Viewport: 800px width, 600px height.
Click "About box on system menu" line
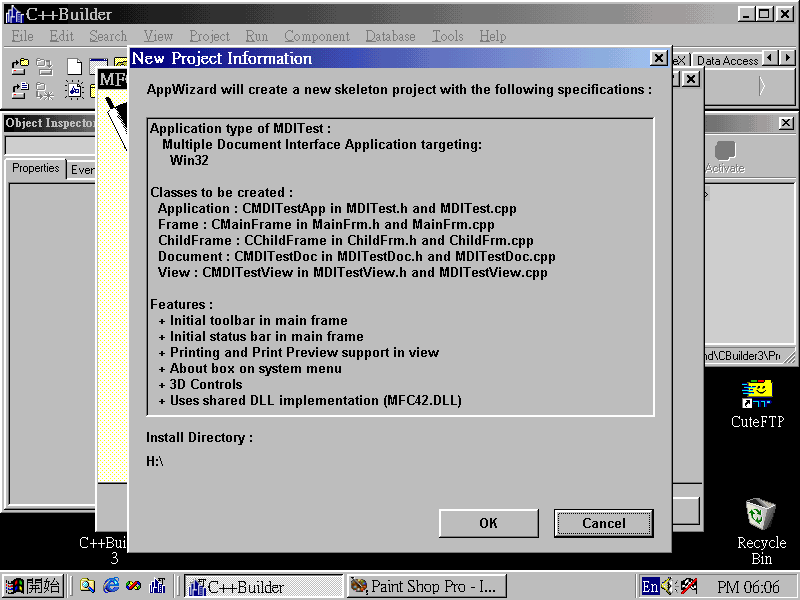(x=256, y=368)
